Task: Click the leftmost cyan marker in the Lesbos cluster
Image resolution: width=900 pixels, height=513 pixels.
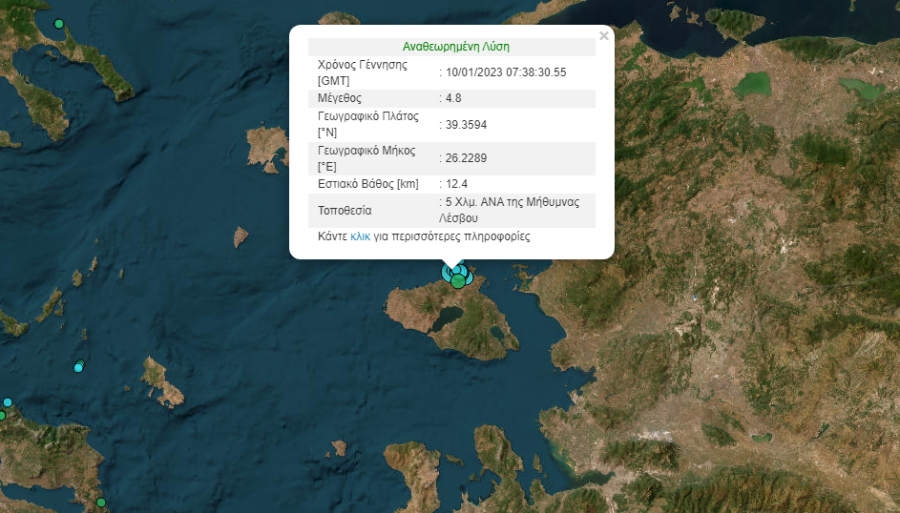Action: (x=447, y=272)
